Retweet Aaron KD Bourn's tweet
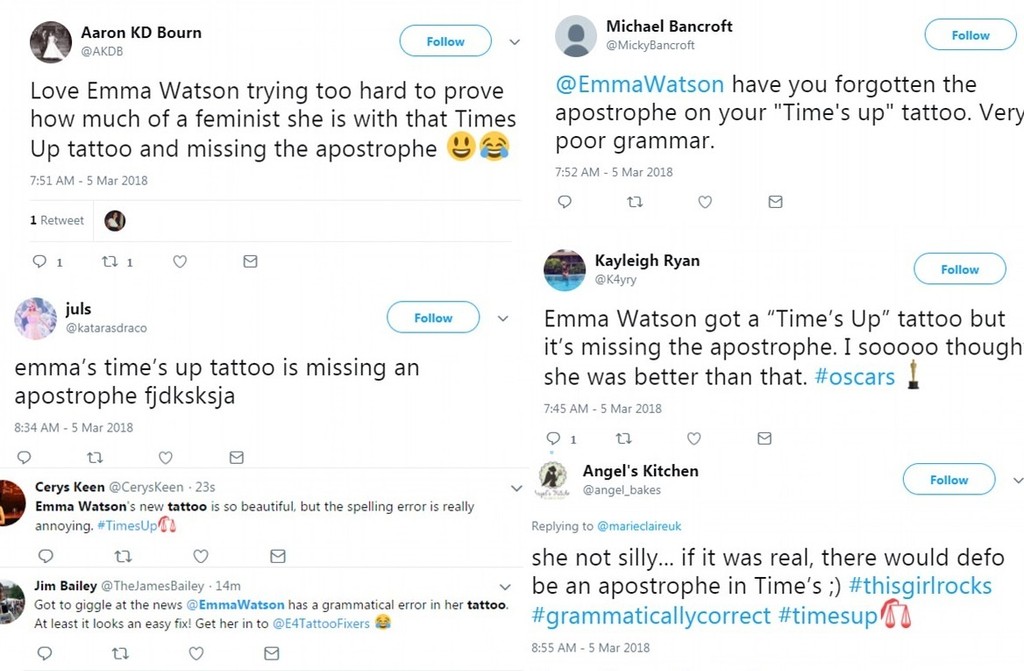 click(x=111, y=262)
